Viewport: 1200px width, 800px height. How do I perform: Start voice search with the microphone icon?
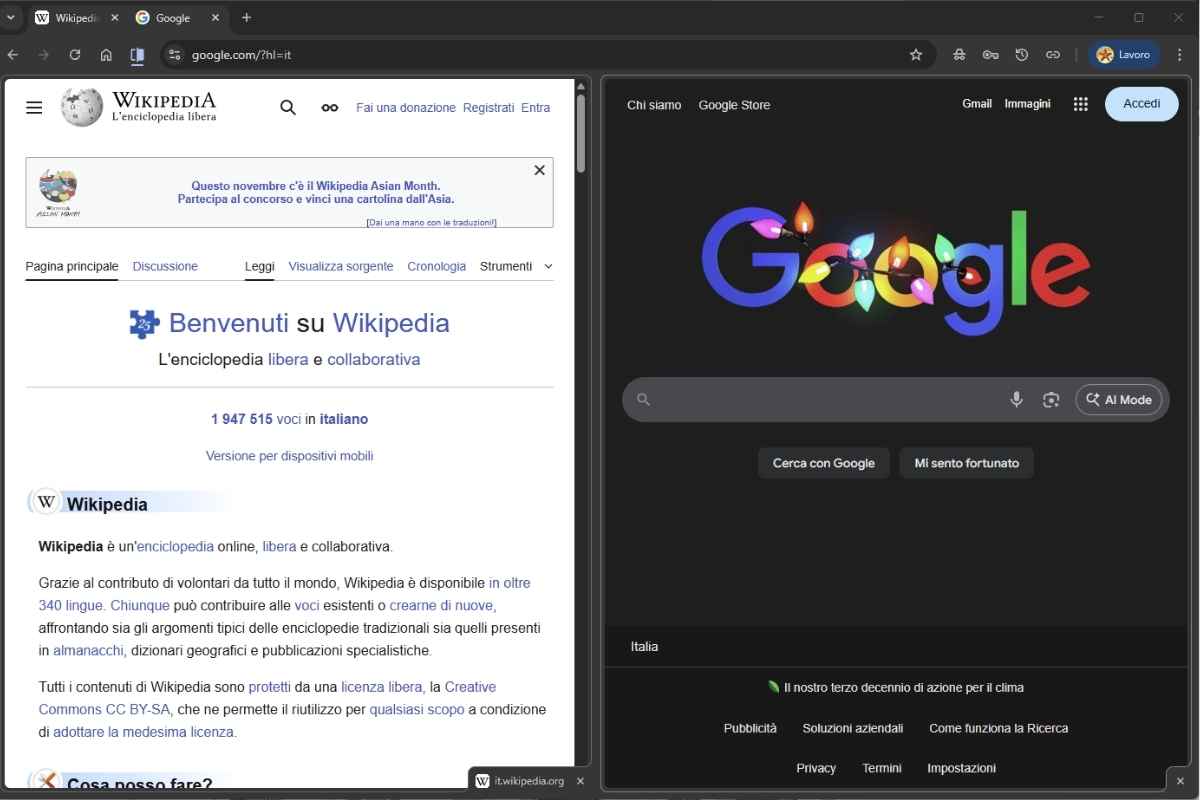tap(1016, 399)
